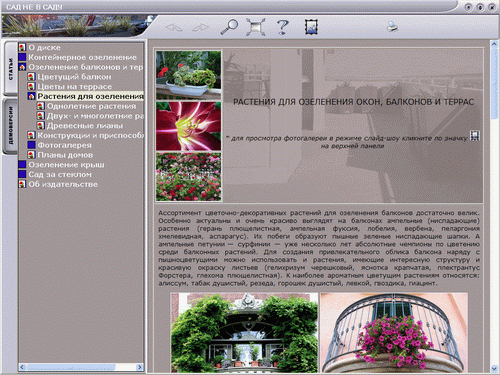Open 'Древесные лианы' article

click(x=85, y=126)
